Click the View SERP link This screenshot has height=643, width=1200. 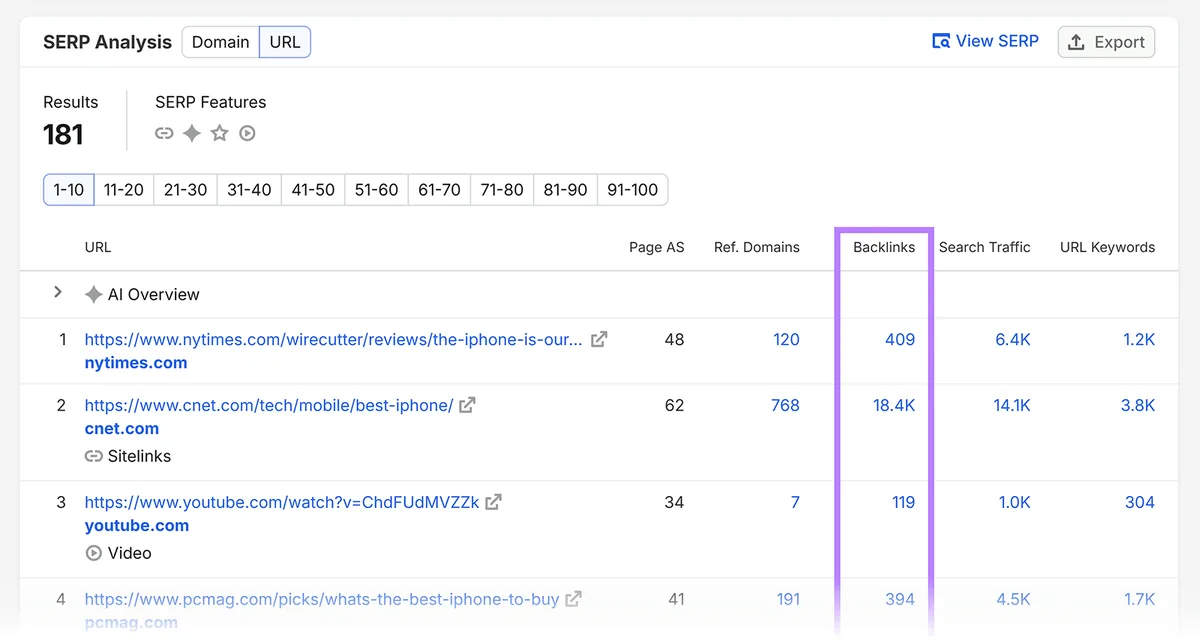click(x=985, y=41)
